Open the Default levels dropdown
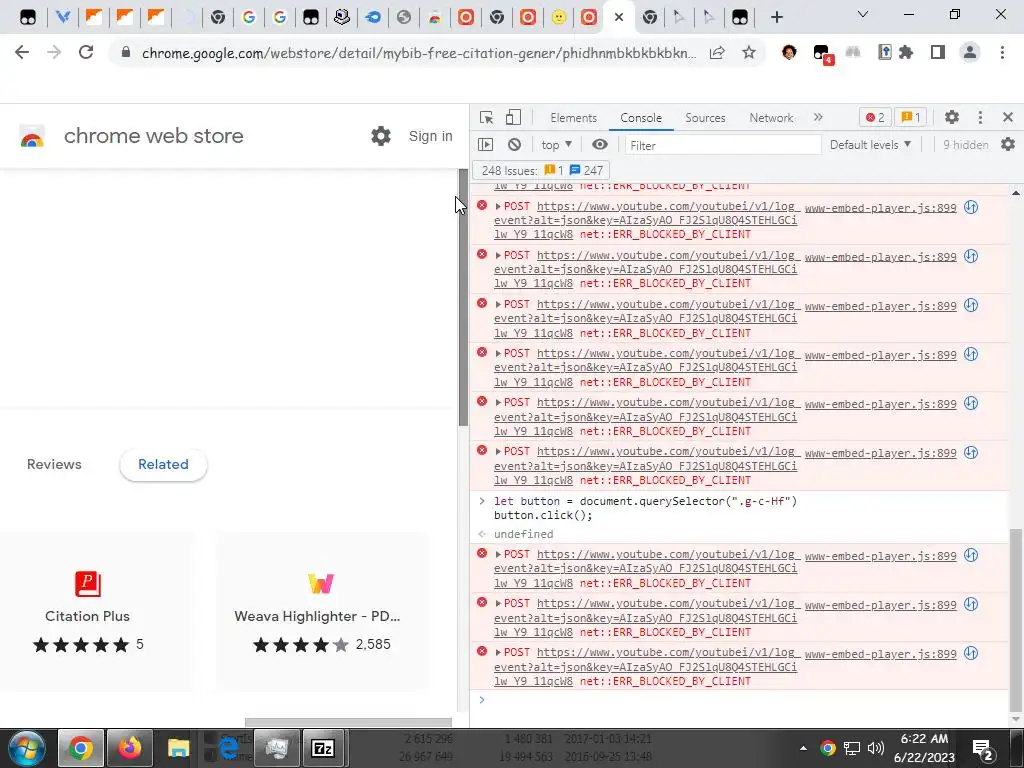 click(x=870, y=145)
